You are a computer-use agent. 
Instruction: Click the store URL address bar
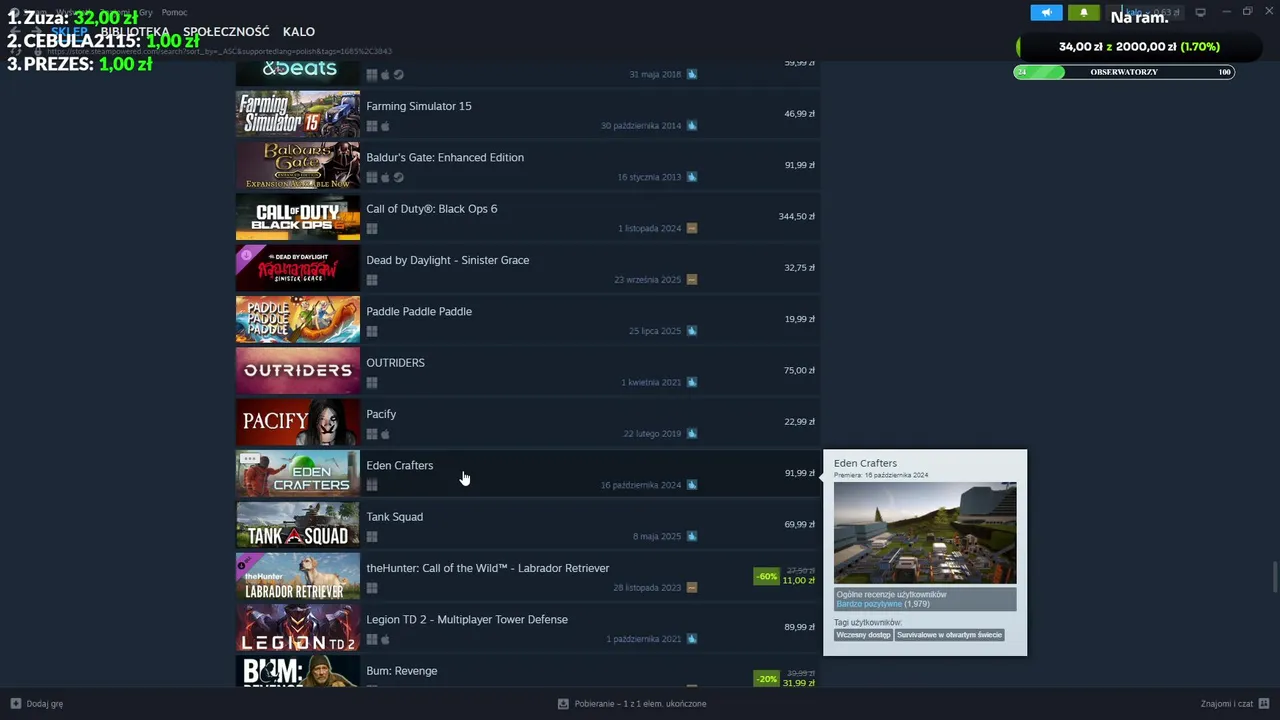coord(220,51)
